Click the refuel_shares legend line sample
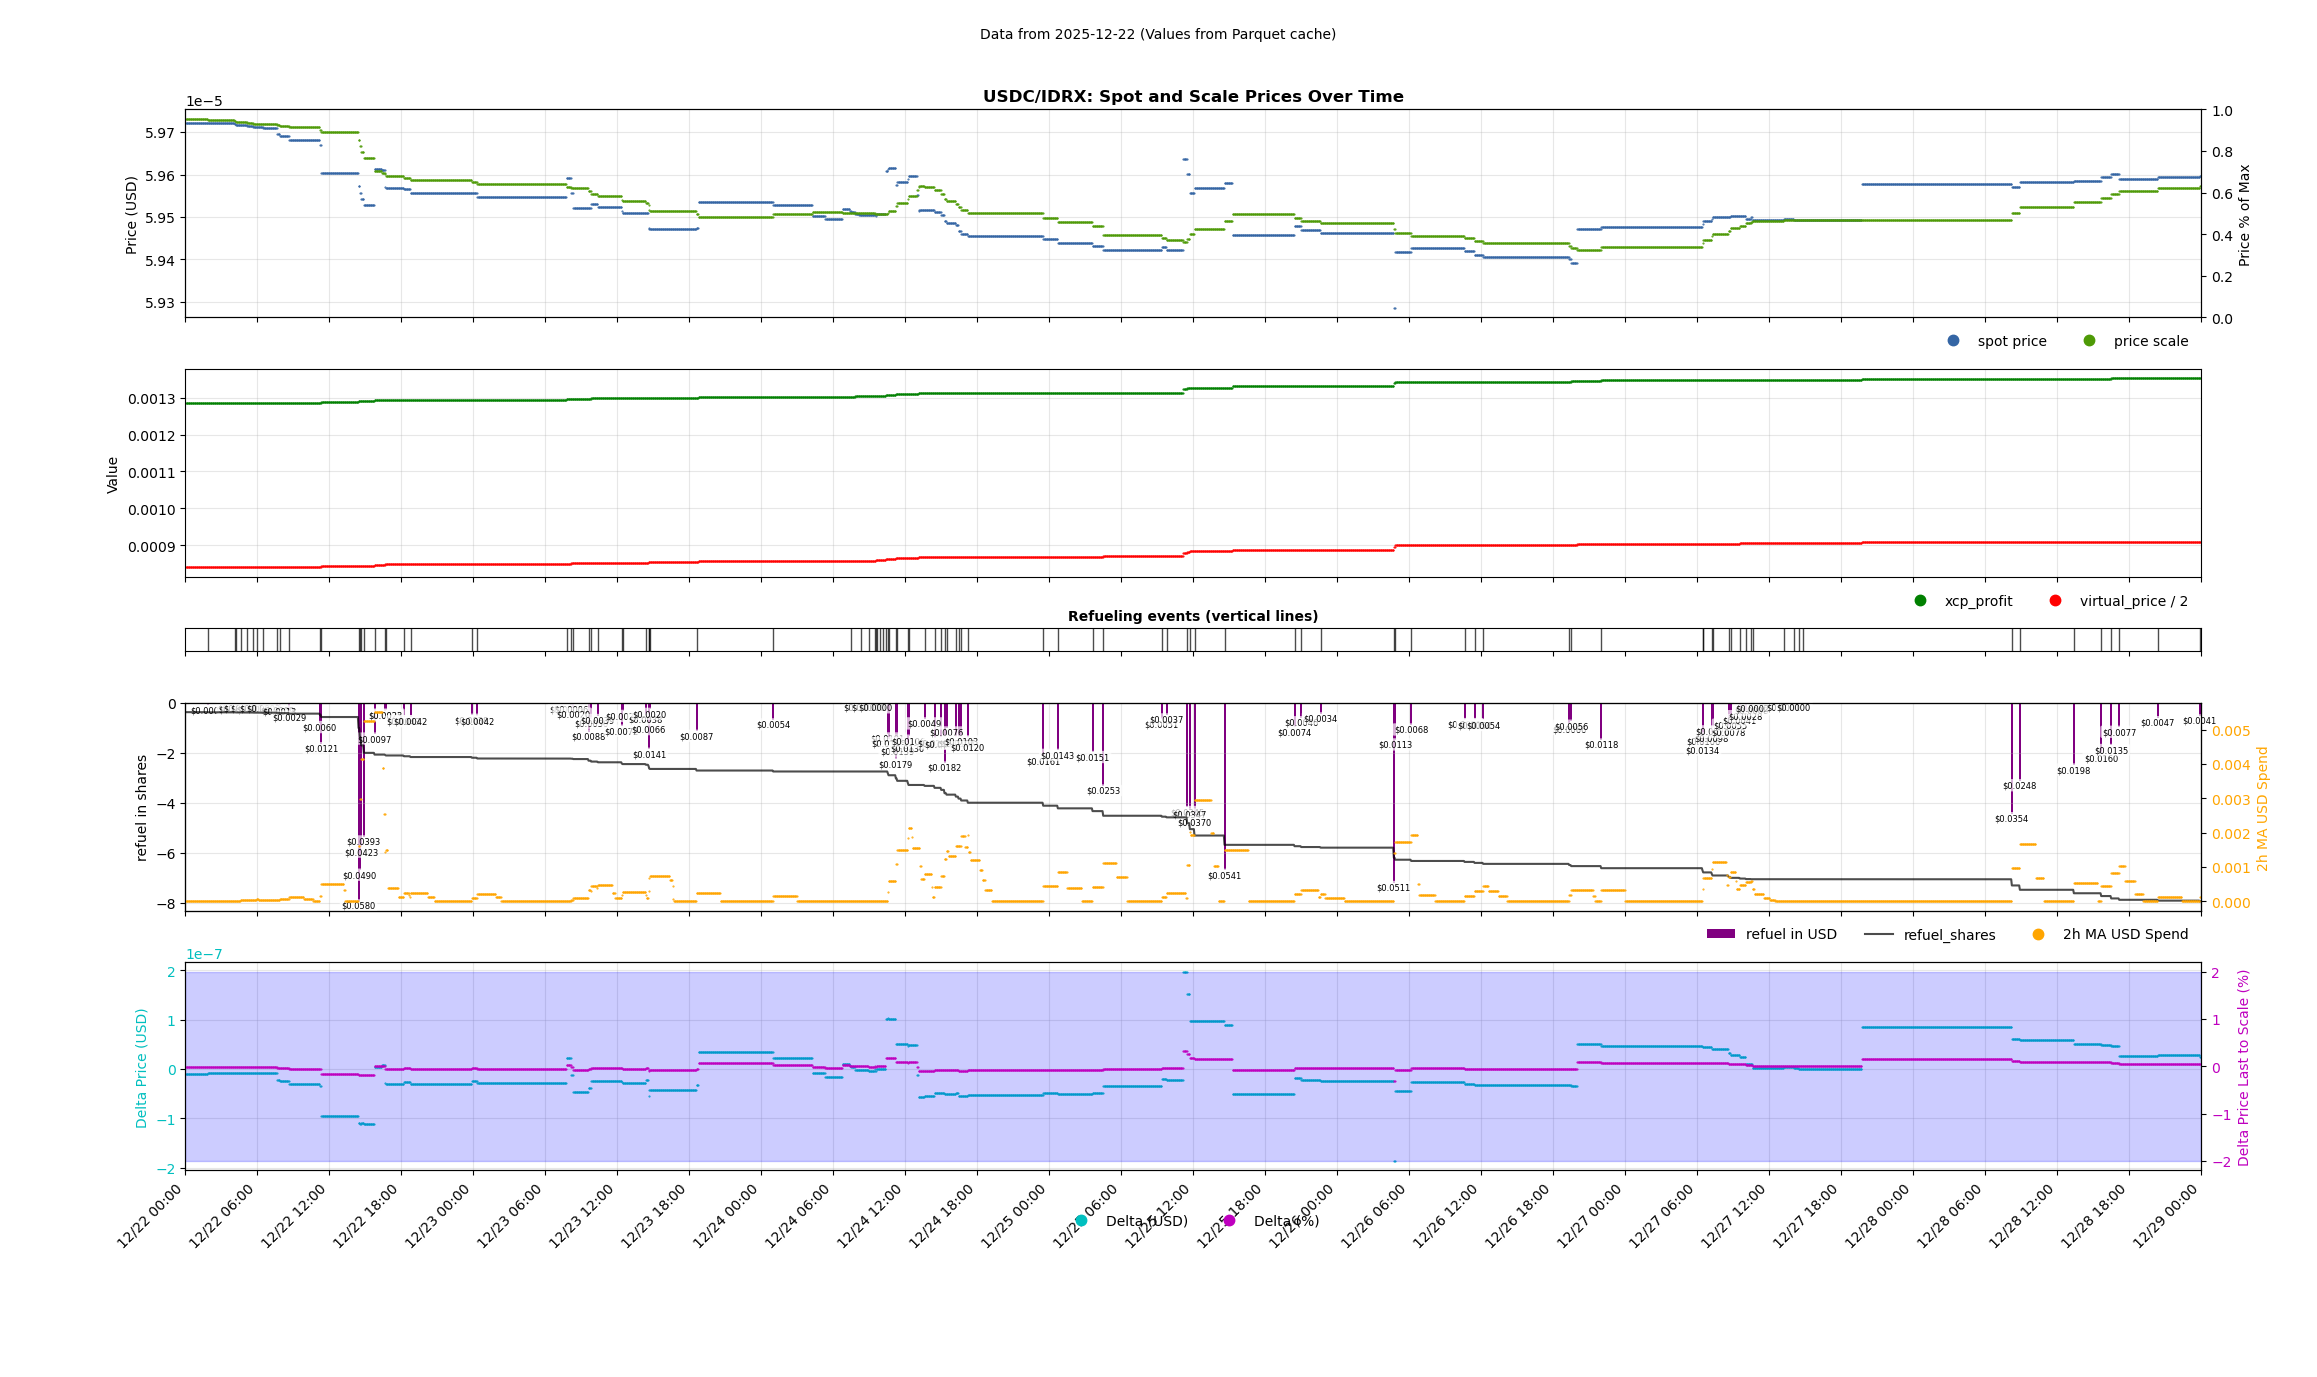 coord(1878,934)
